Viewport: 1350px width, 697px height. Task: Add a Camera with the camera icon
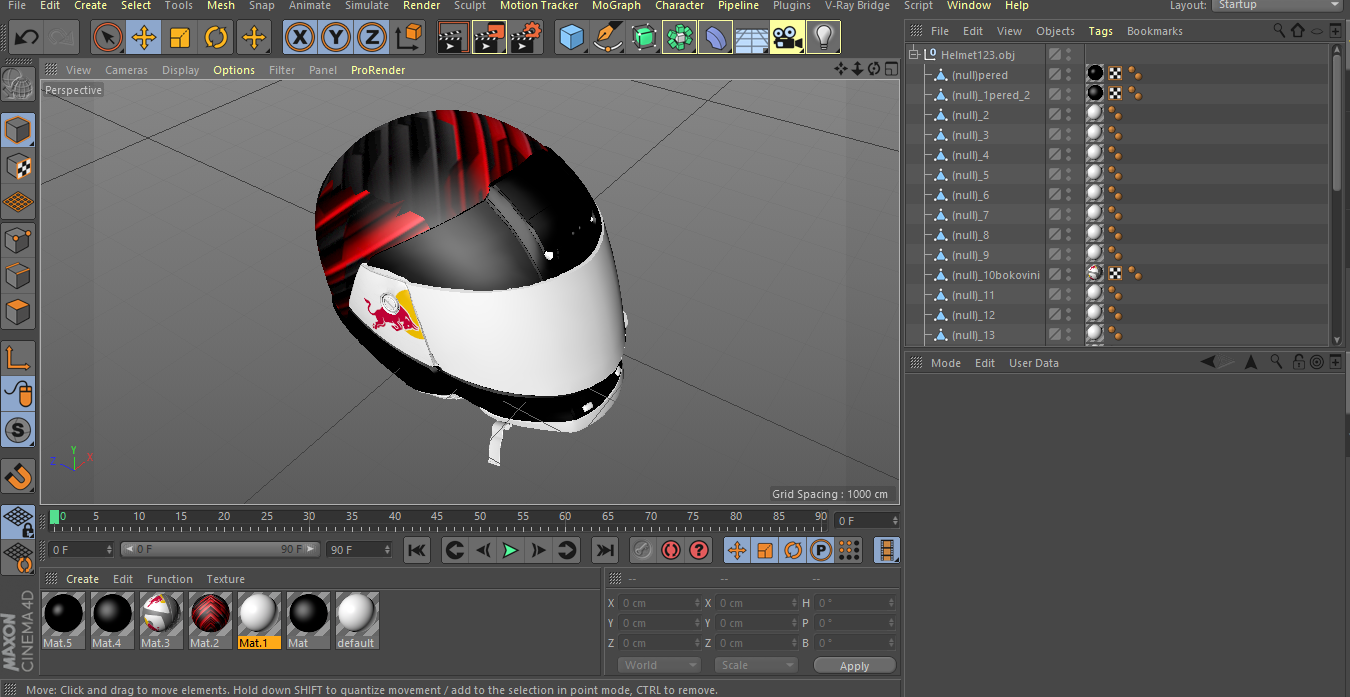(x=786, y=37)
